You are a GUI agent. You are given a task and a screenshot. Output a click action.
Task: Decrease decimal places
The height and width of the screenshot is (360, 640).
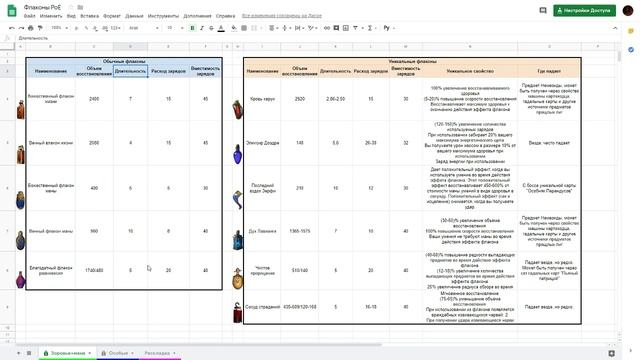click(95, 28)
